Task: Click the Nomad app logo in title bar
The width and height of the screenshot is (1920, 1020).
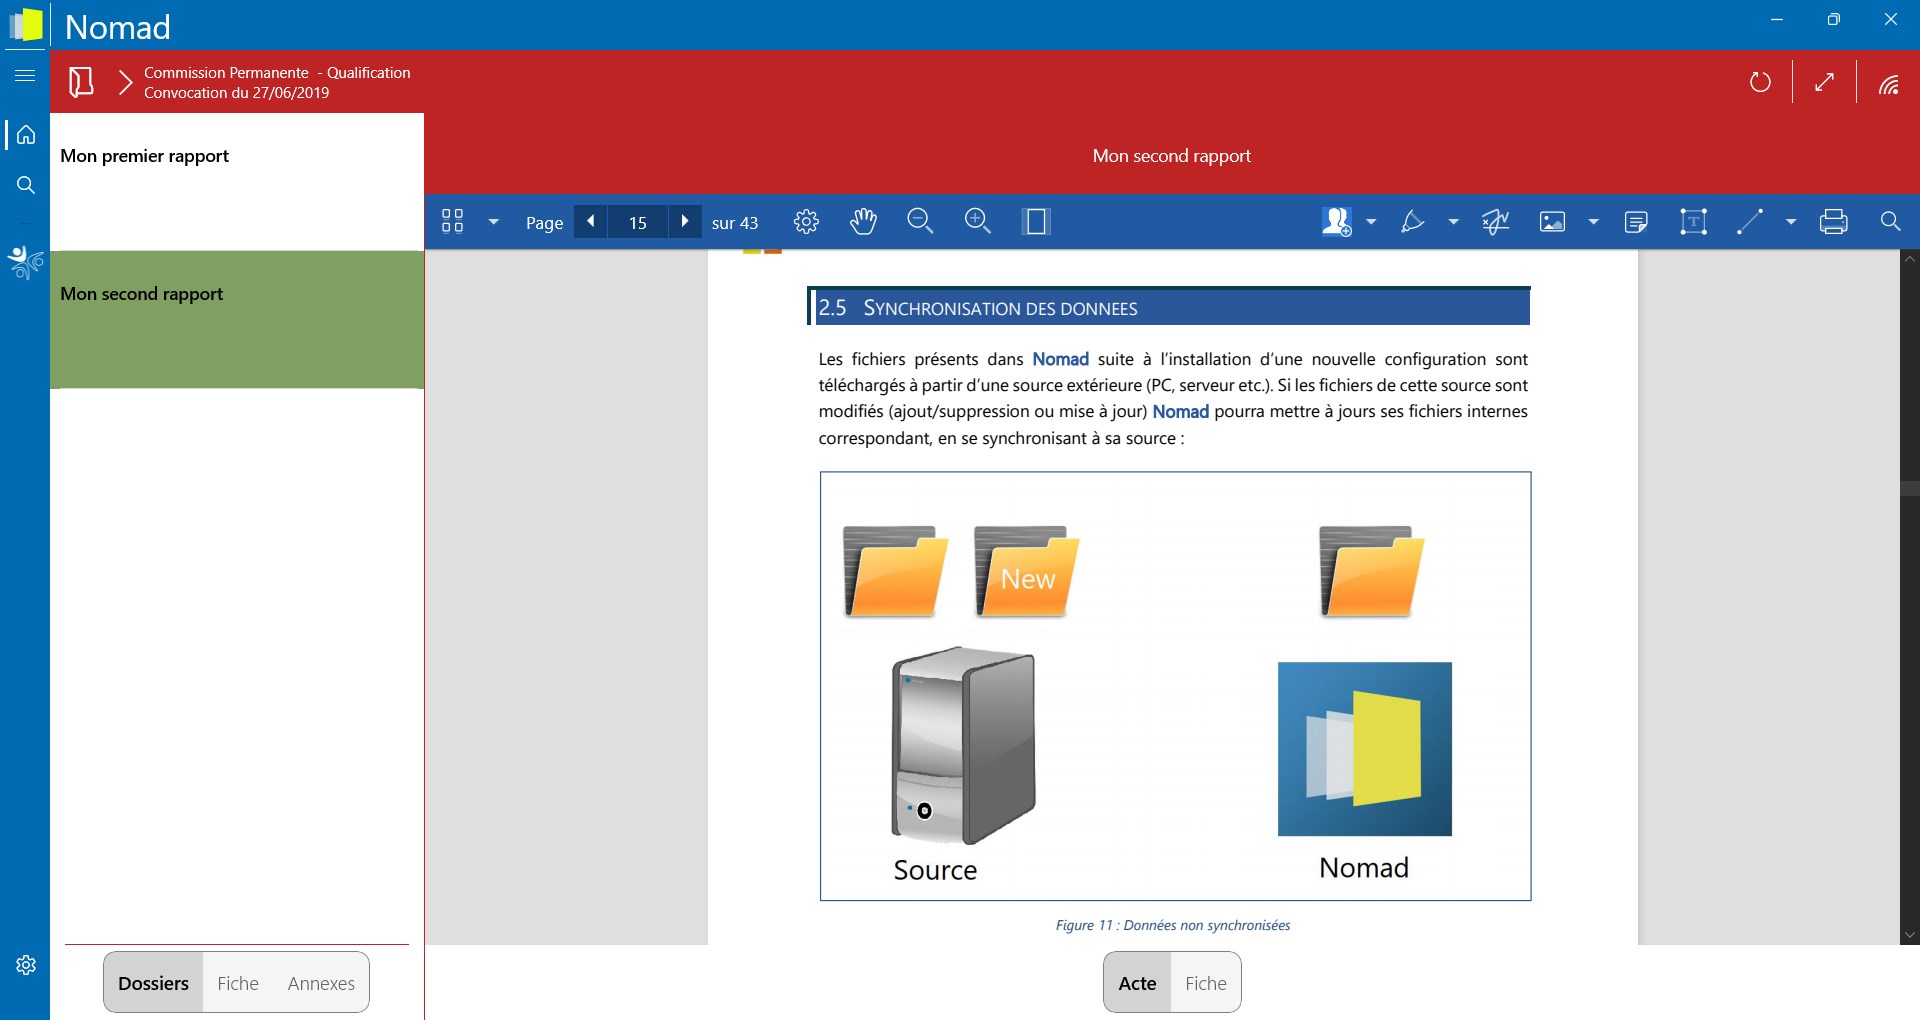Action: coord(26,25)
